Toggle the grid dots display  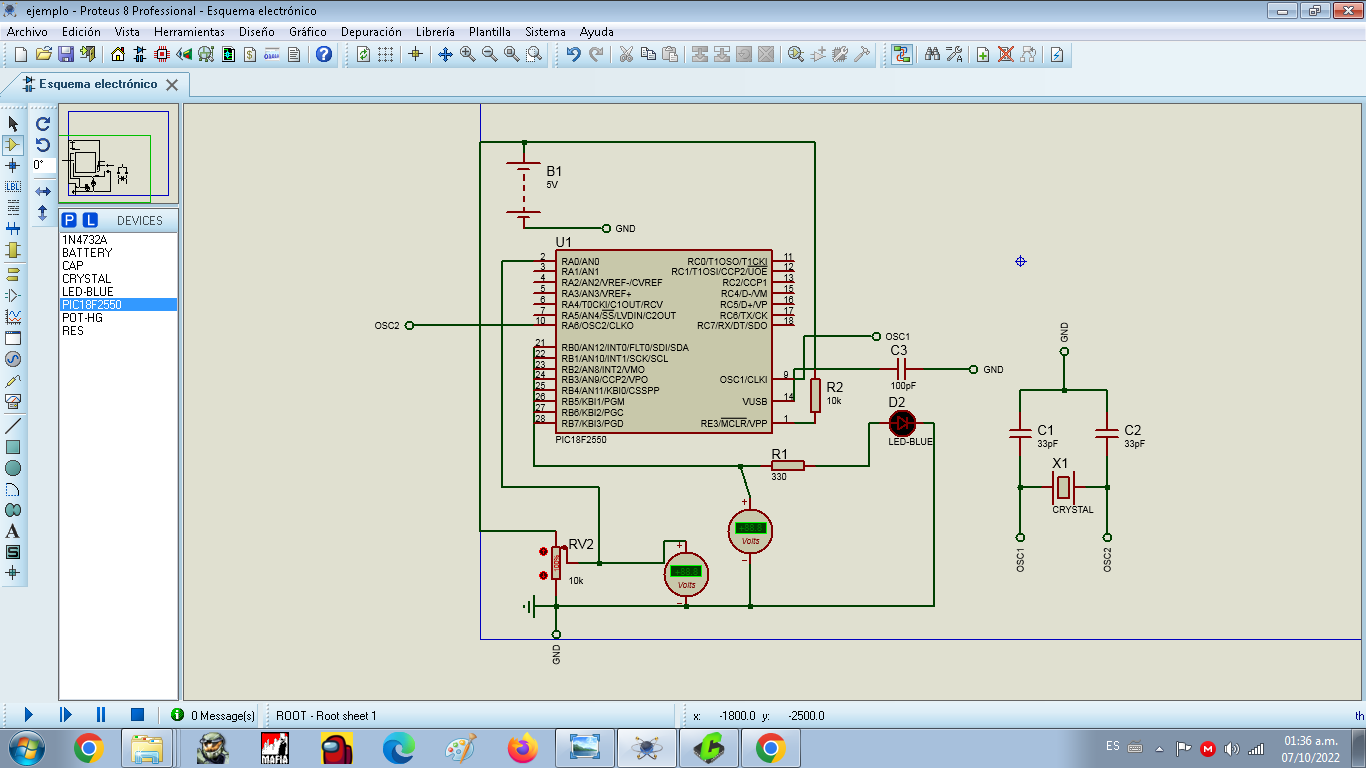(x=386, y=54)
